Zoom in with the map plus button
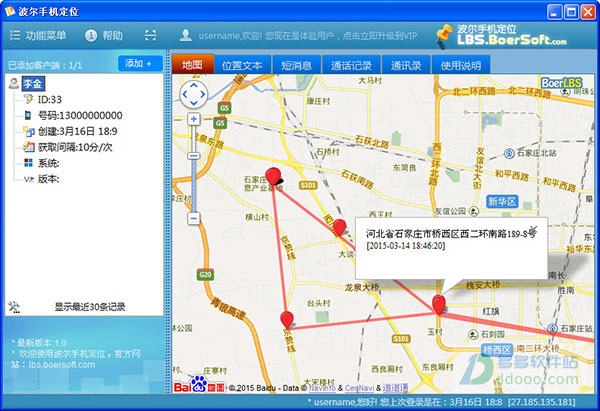This screenshot has height=411, width=600. coord(194,119)
